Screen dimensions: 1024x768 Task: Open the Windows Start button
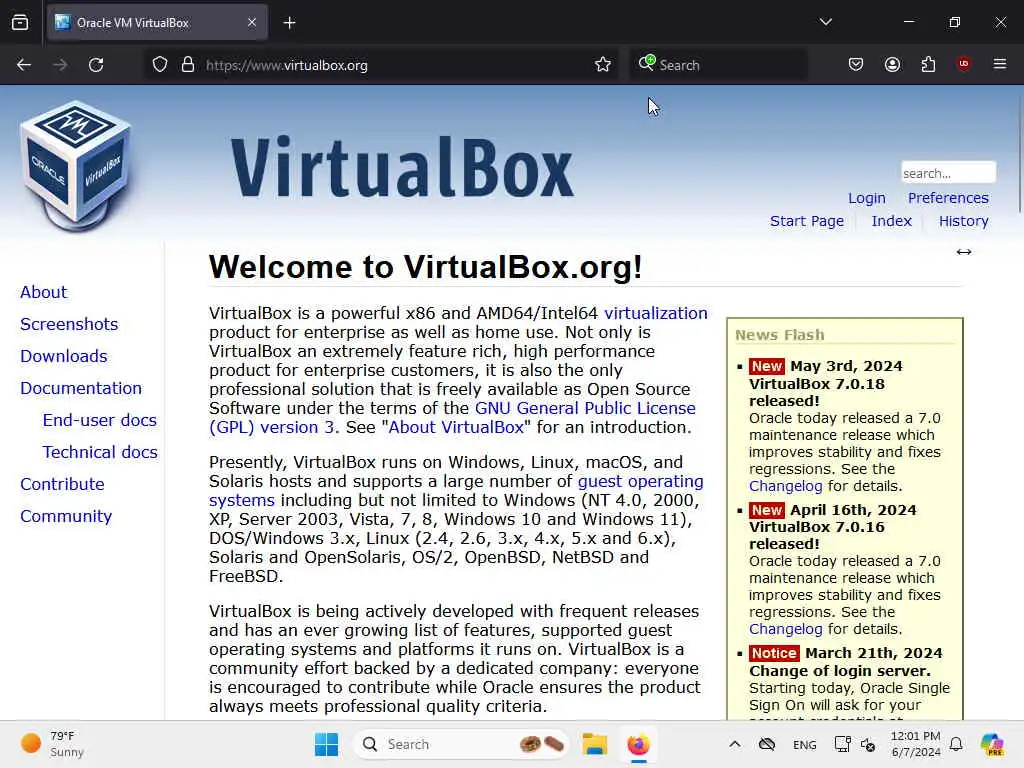pyautogui.click(x=327, y=744)
